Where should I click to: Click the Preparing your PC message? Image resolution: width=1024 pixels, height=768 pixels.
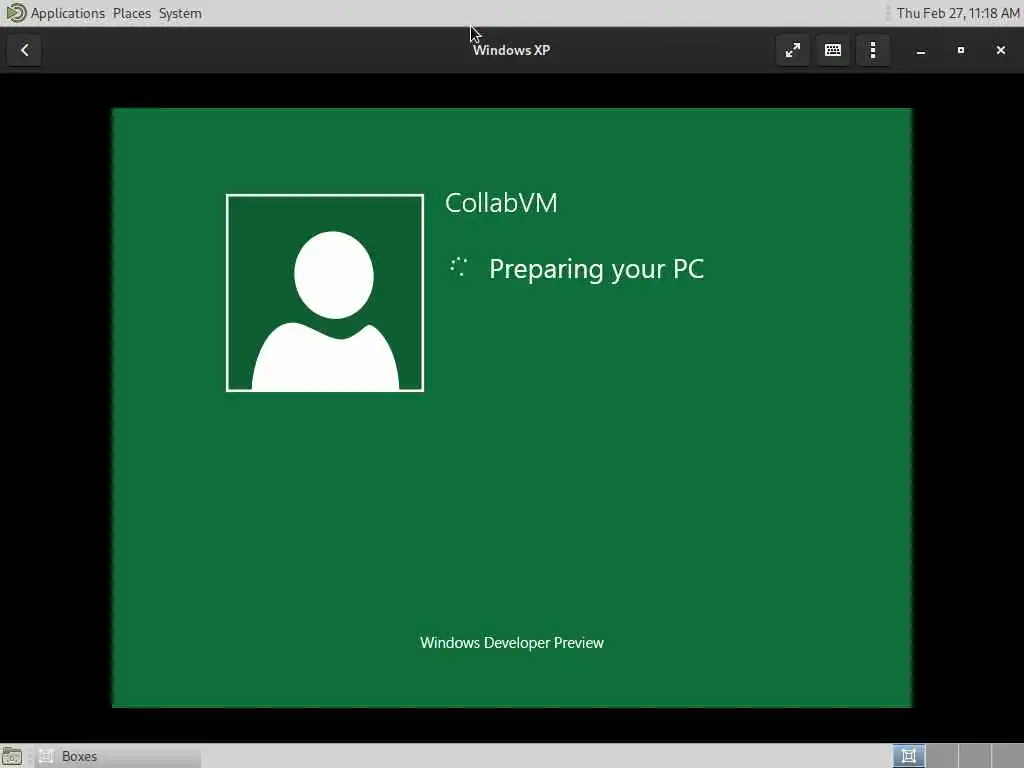596,269
